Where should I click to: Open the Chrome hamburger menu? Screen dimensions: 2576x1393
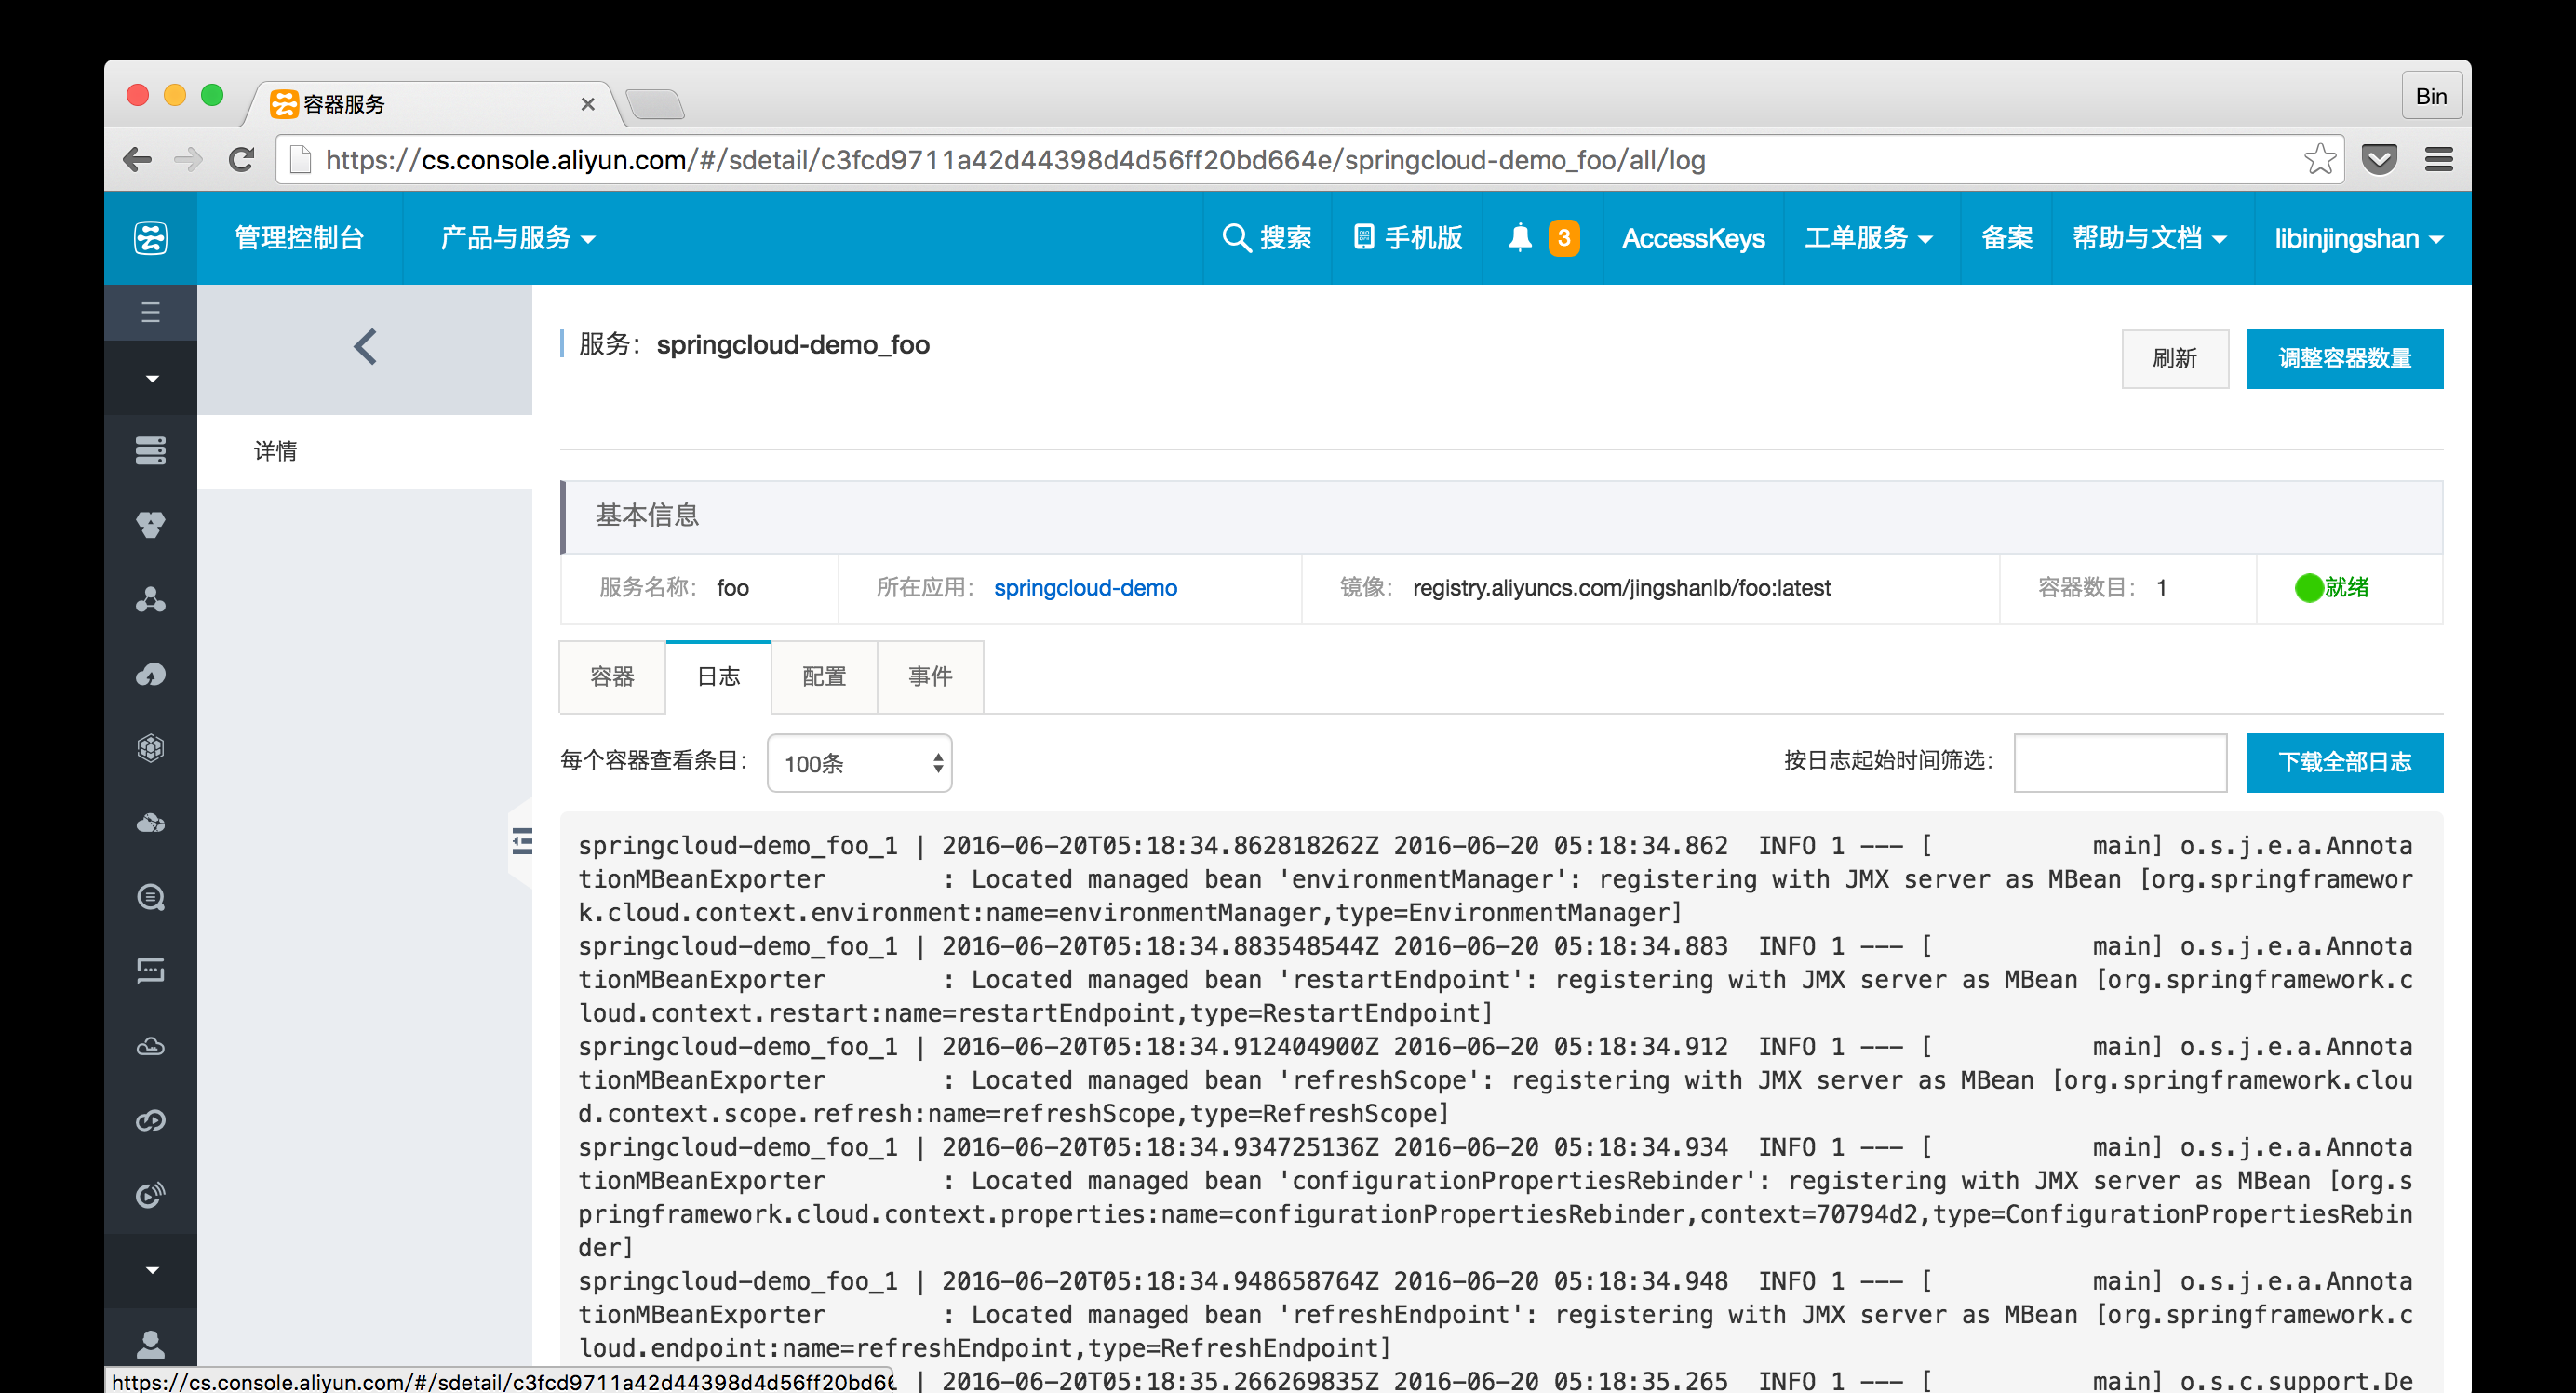pos(2439,159)
